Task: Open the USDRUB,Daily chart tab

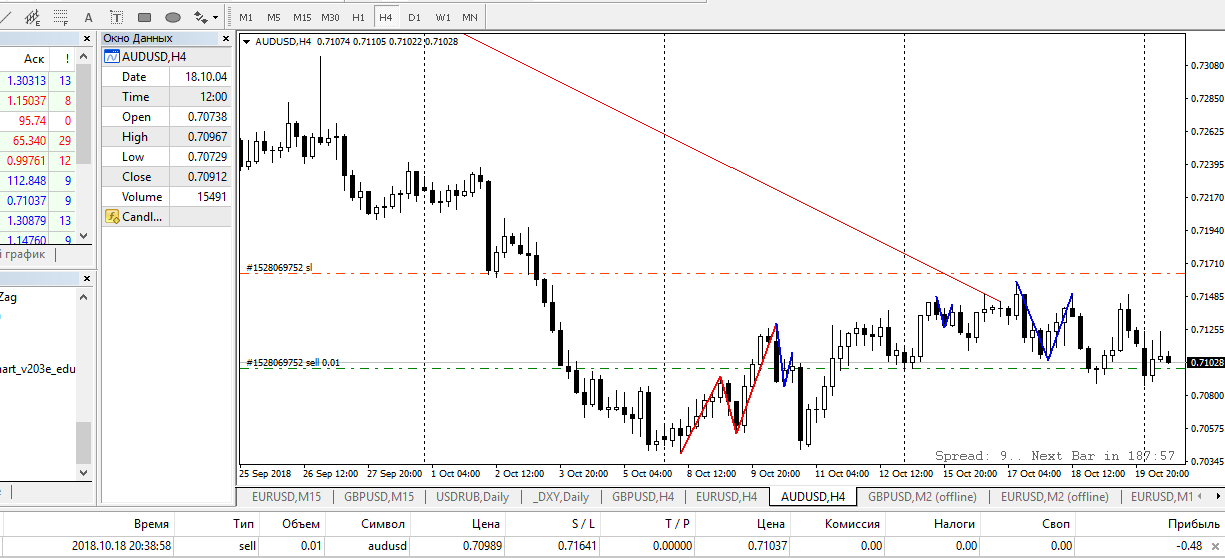Action: pos(474,496)
